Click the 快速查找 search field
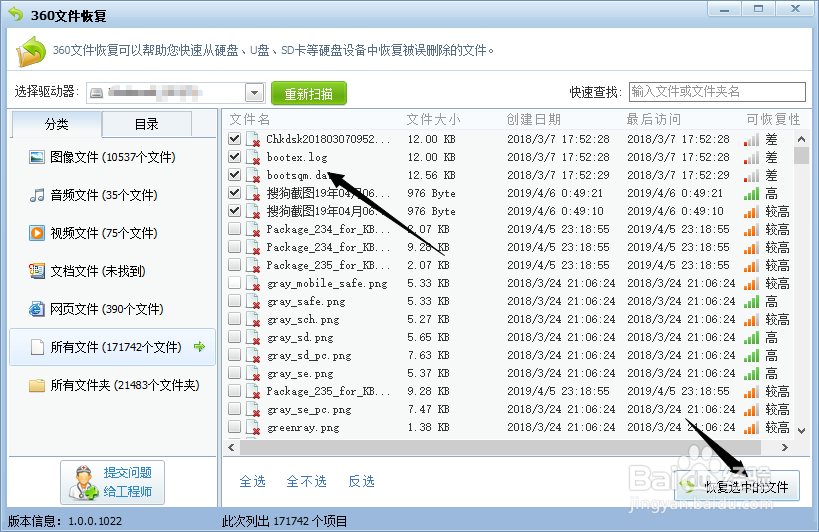 [717, 92]
